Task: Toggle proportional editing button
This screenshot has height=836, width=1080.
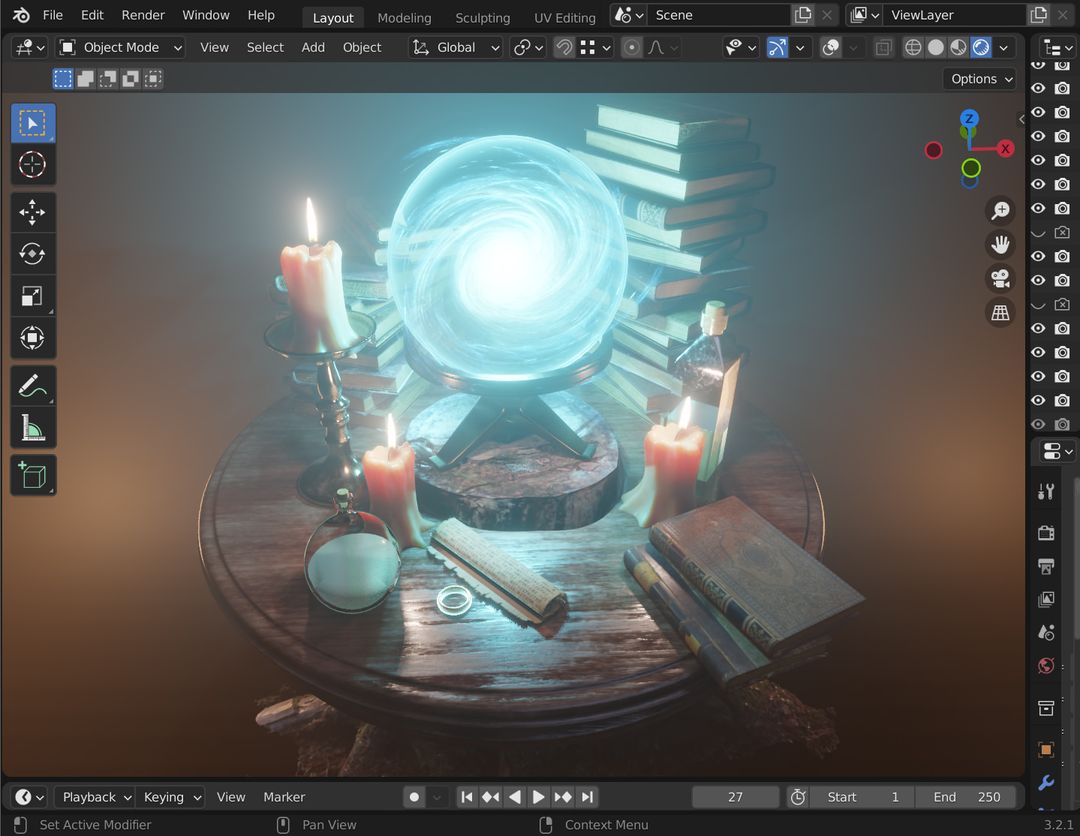Action: [632, 47]
